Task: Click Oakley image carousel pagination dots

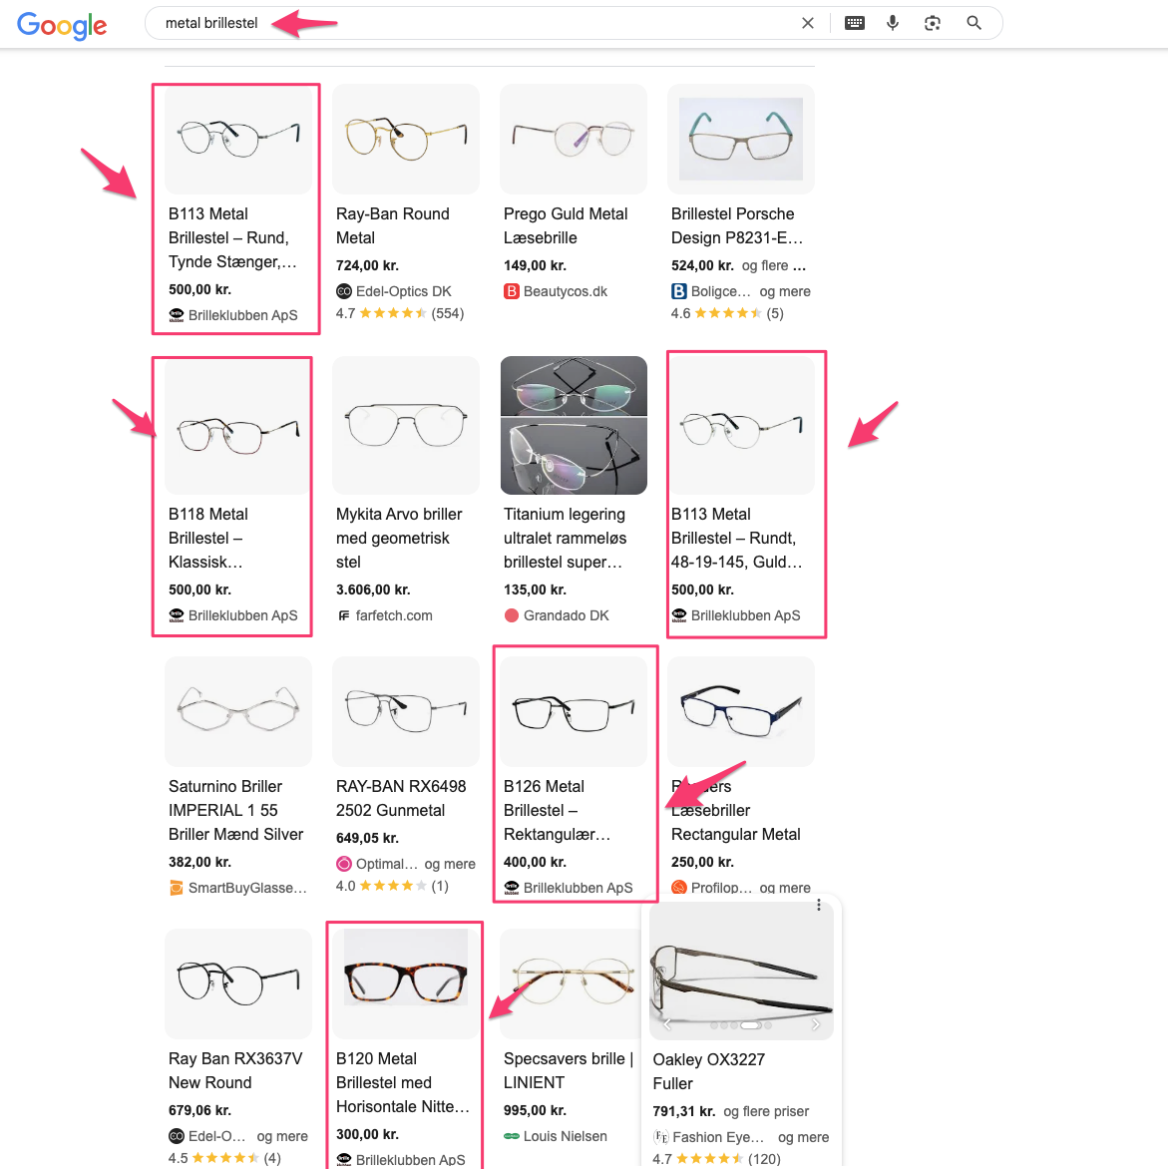Action: 741,1026
